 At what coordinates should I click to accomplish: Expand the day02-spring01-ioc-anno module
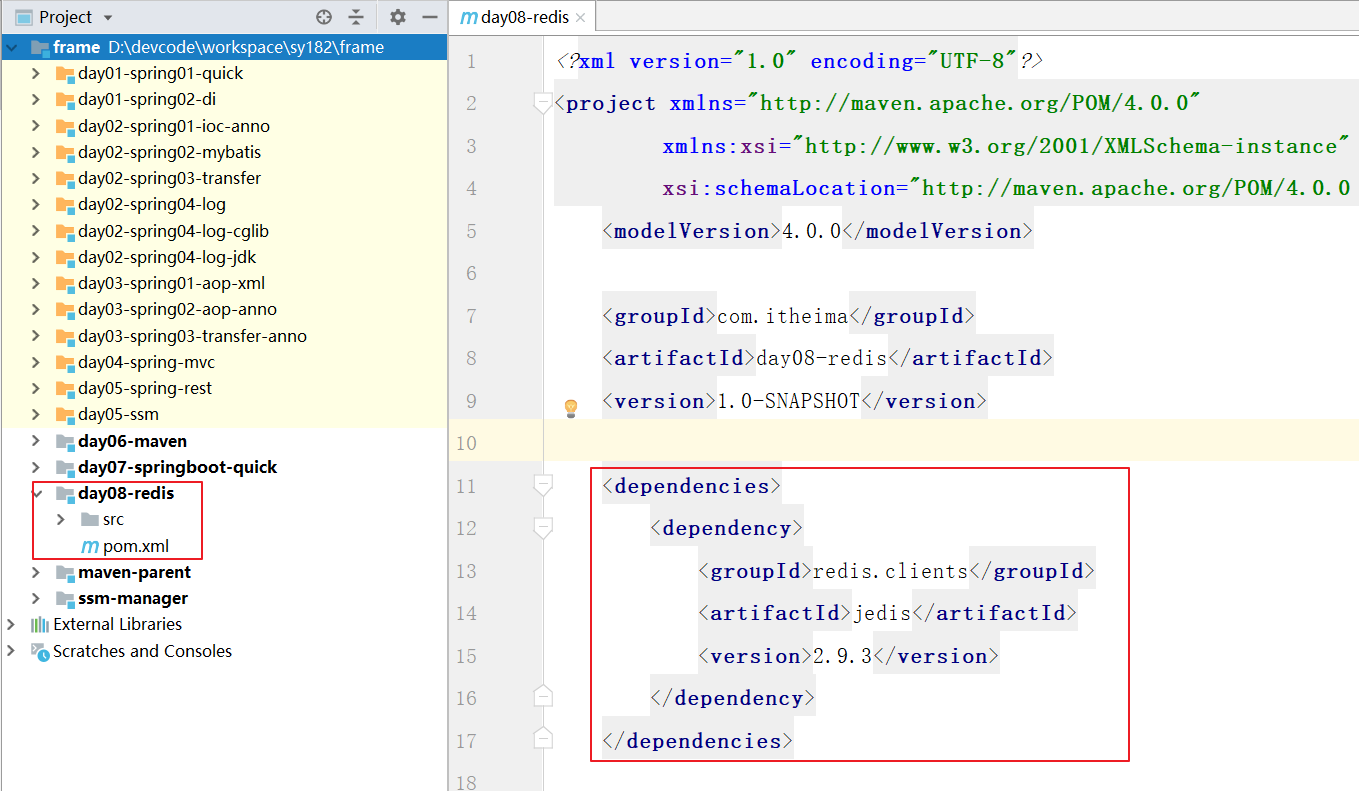click(36, 126)
